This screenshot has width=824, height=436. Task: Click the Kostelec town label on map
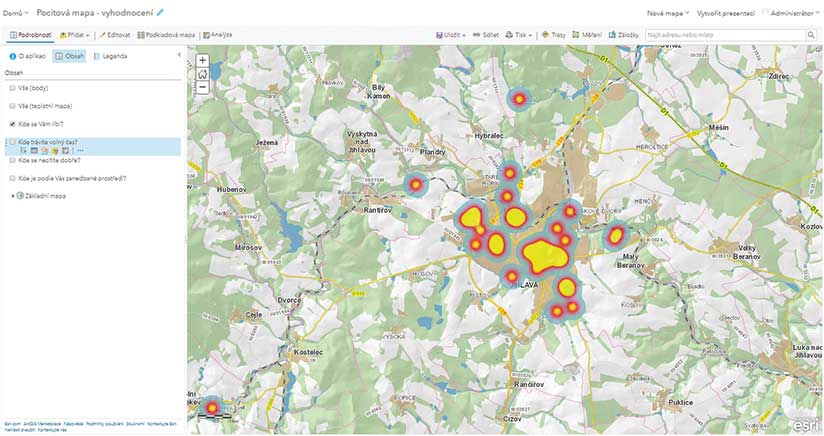[x=308, y=352]
